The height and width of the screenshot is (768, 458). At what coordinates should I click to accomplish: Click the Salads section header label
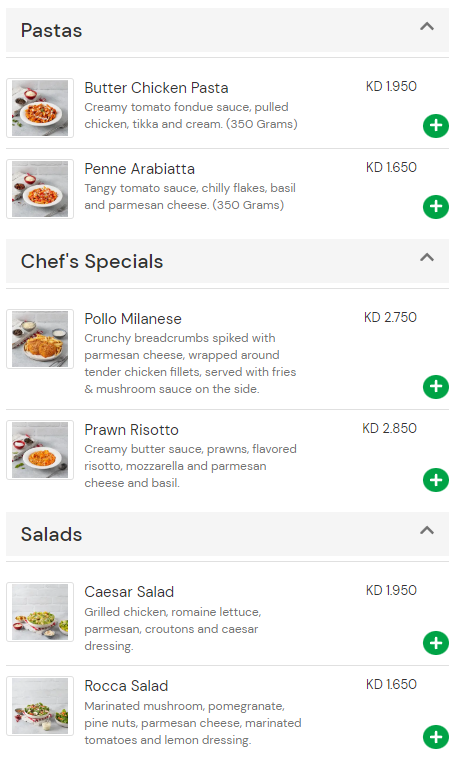tap(51, 534)
